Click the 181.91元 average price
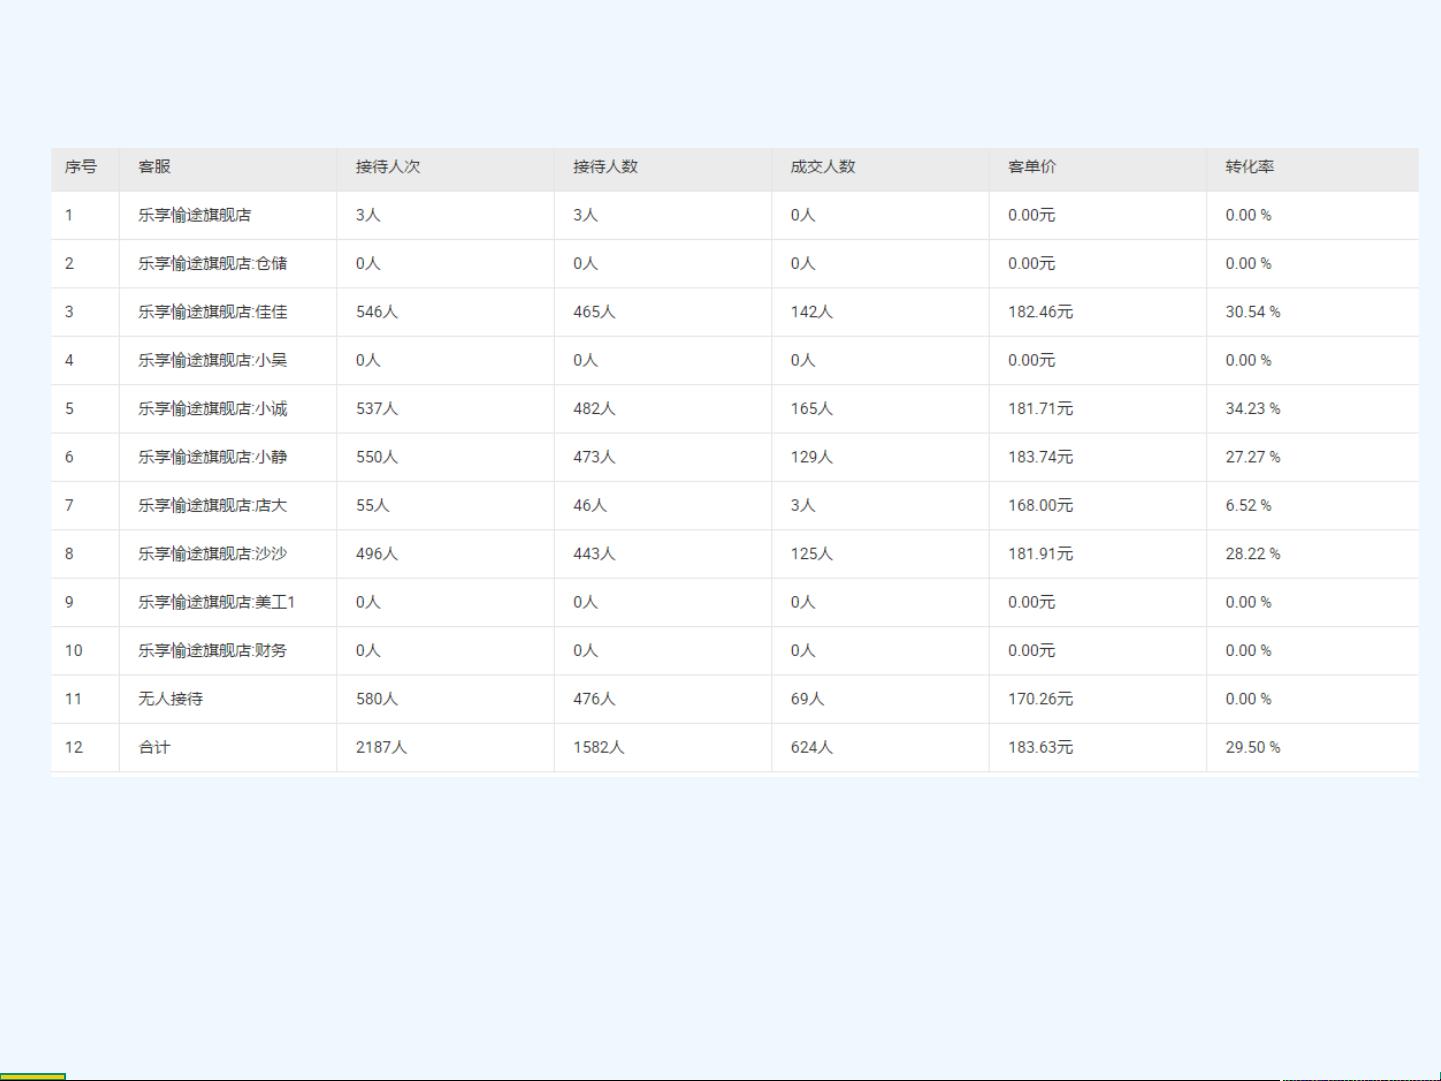Image resolution: width=1441 pixels, height=1081 pixels. pyautogui.click(x=1040, y=554)
